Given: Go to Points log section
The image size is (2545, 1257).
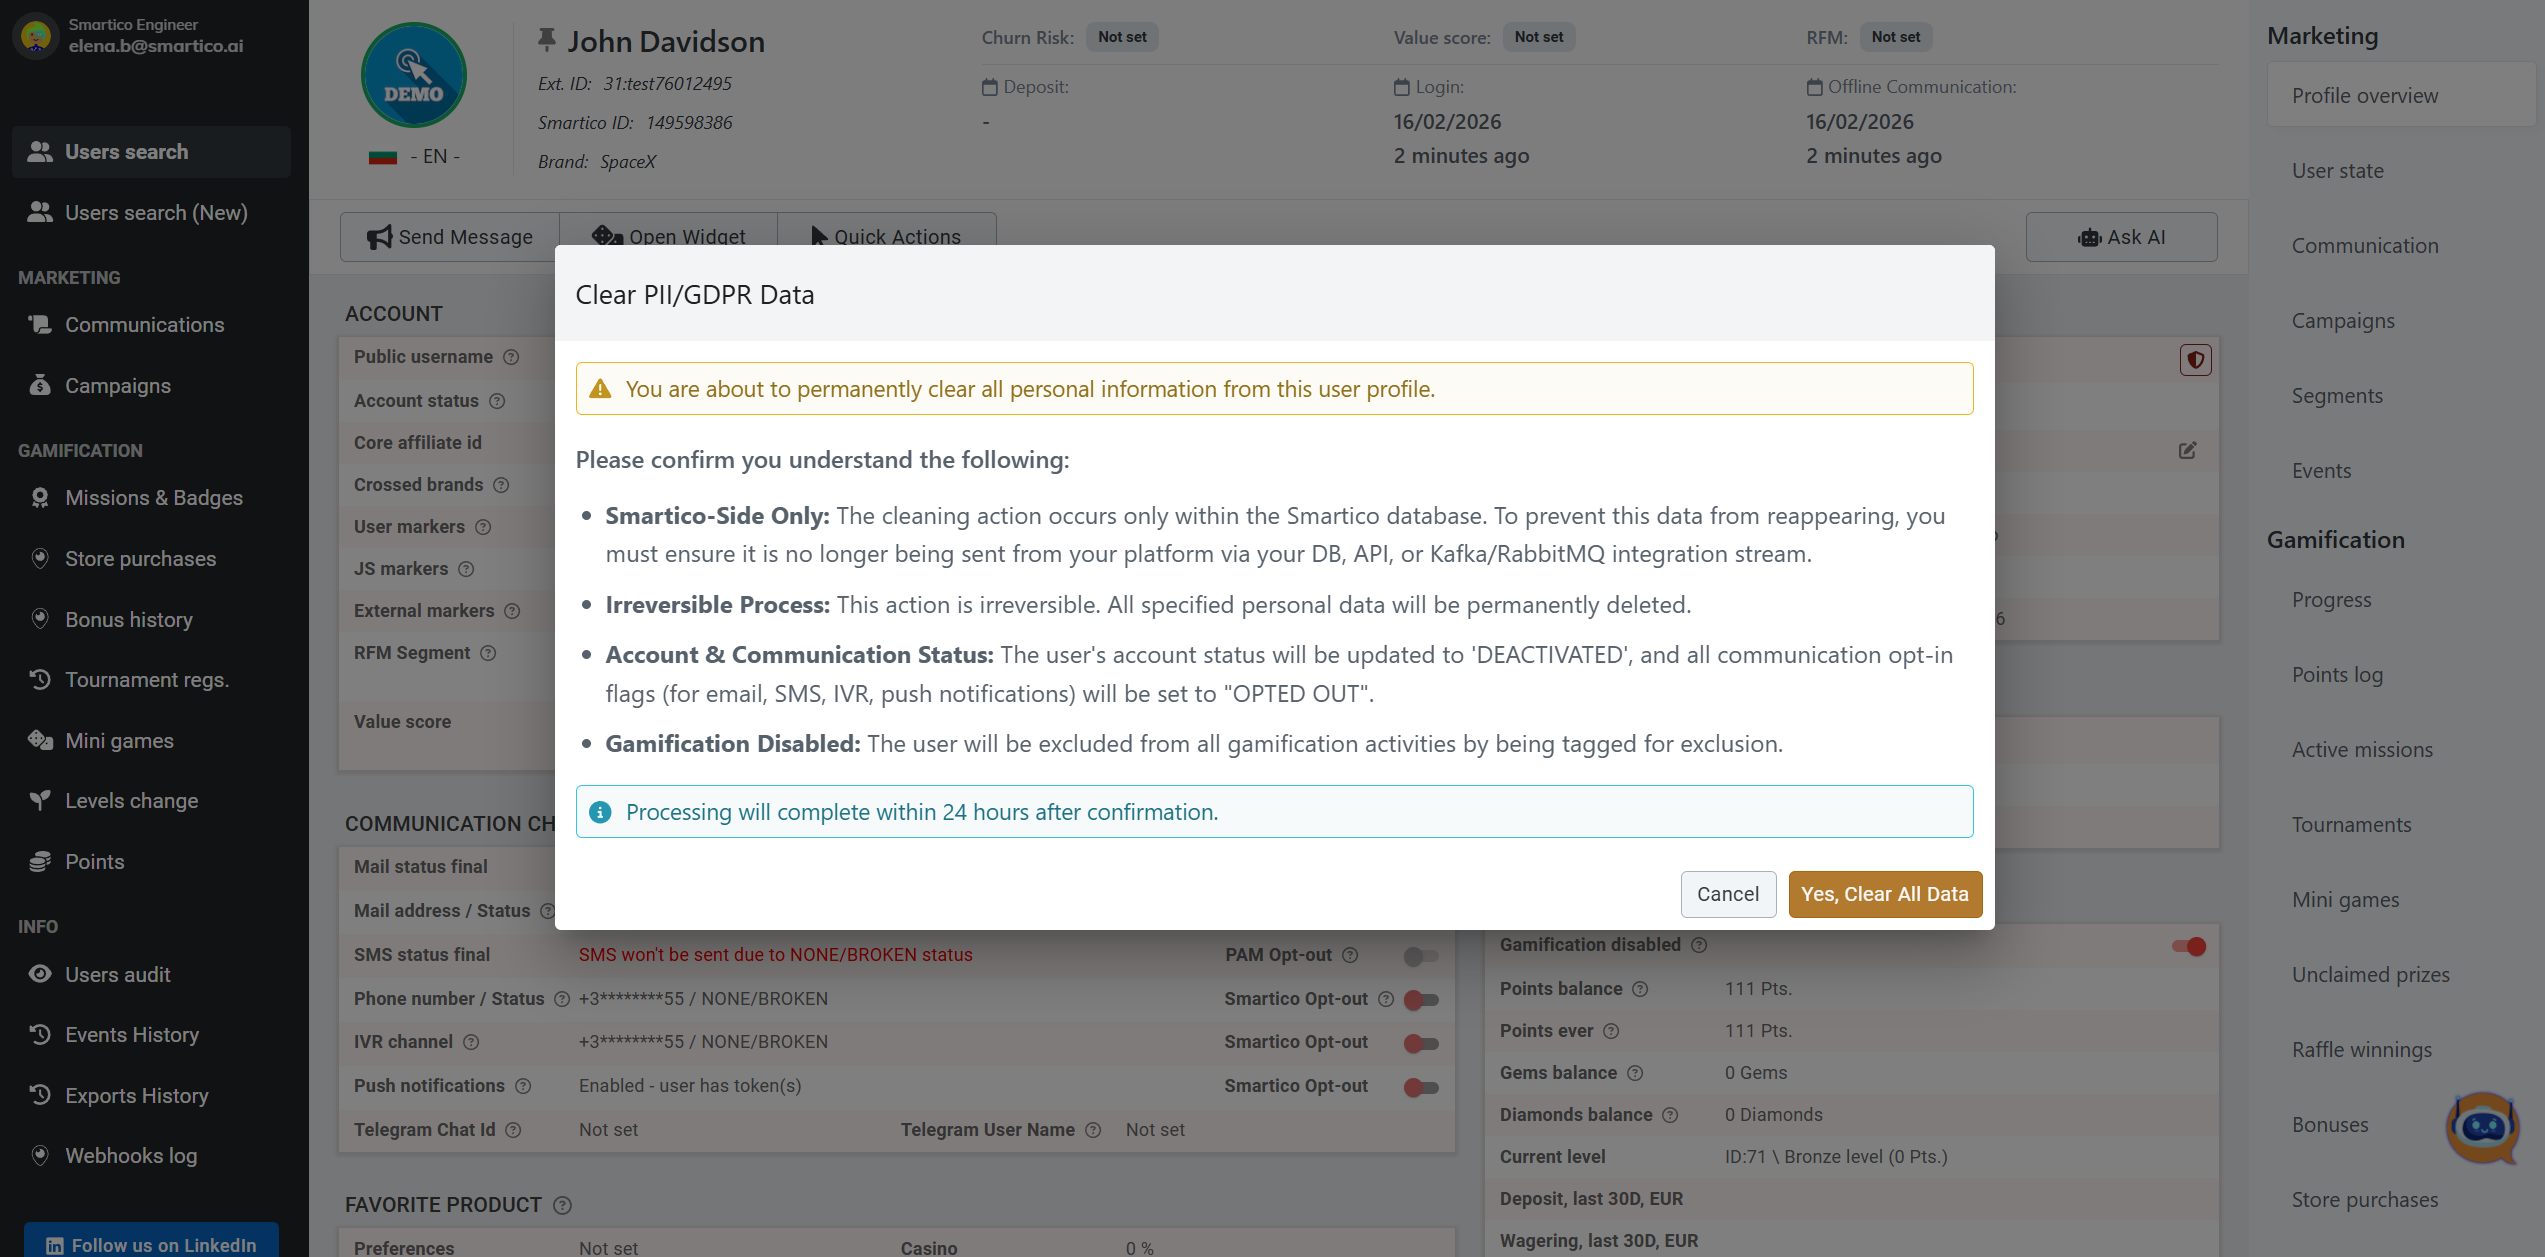Looking at the screenshot, I should pos(2337,675).
